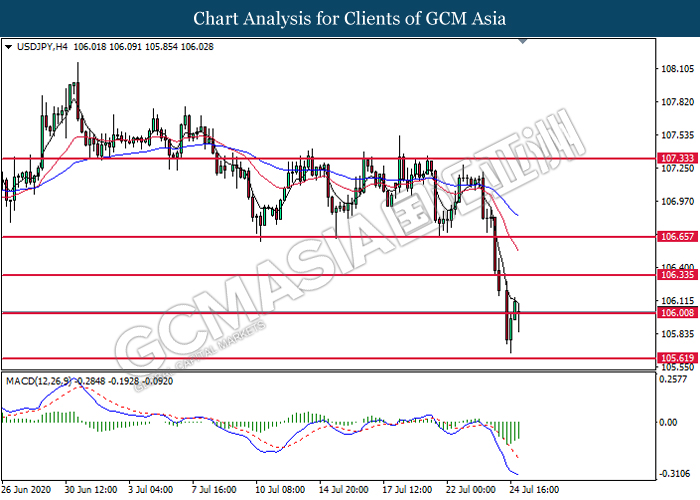Viewport: 700px width, 500px height.
Task: Click the chart shift triangle marker at top
Action: coord(523,42)
